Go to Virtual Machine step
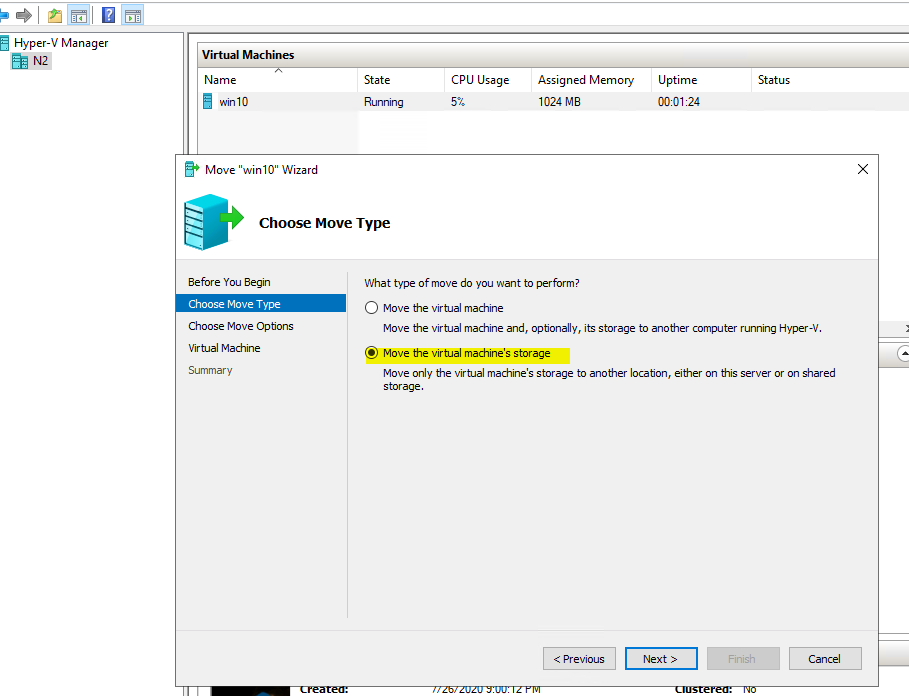Screen dimensions: 909x696 click(x=224, y=348)
